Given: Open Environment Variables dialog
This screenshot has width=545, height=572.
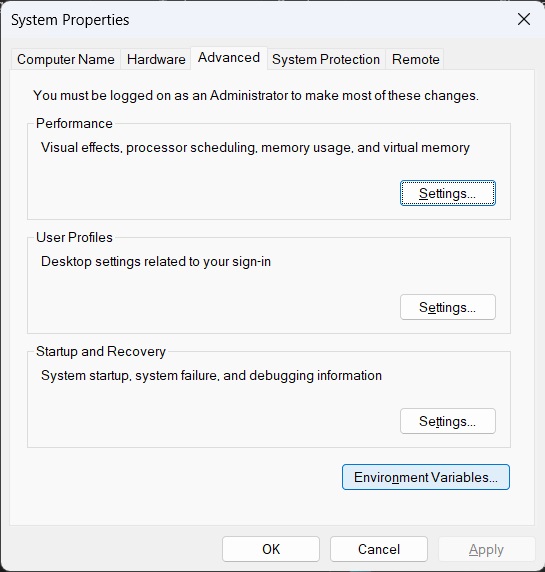Looking at the screenshot, I should [426, 477].
